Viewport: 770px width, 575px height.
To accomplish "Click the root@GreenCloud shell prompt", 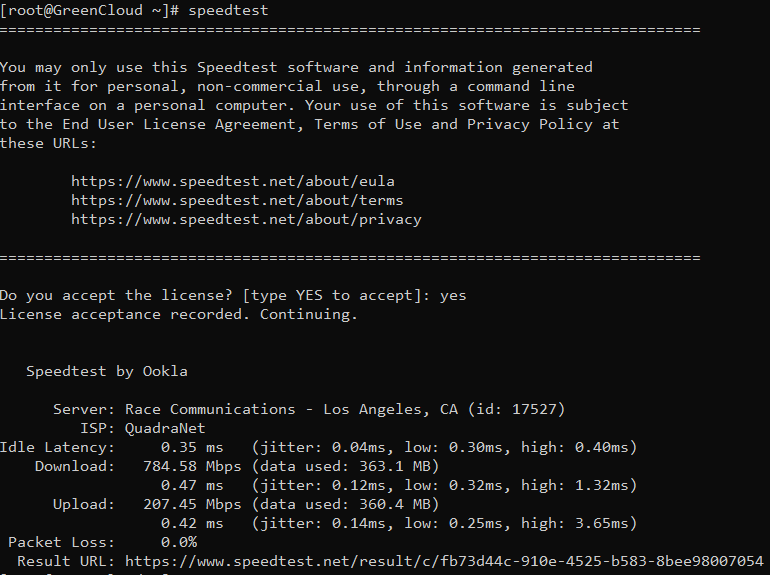I will click(90, 10).
